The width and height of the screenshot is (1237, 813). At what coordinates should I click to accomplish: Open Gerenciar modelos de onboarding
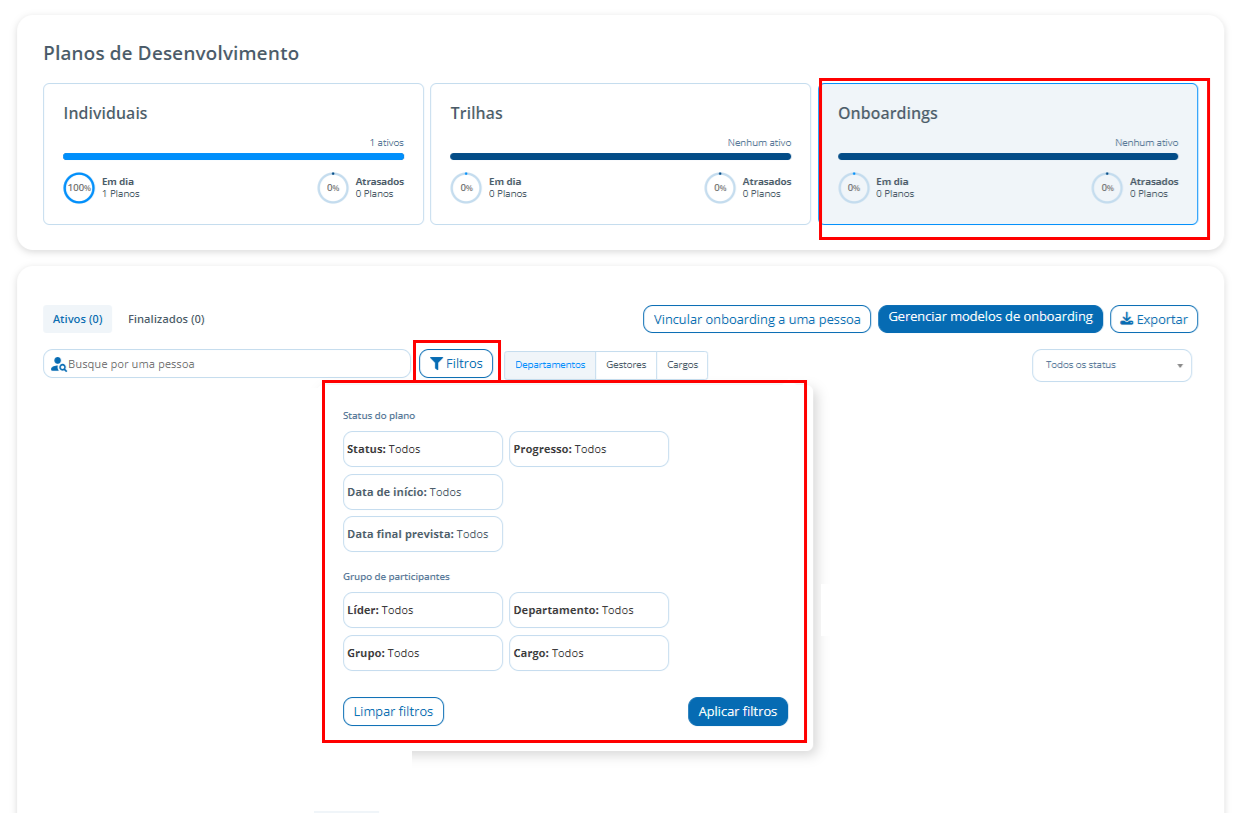[x=990, y=319]
